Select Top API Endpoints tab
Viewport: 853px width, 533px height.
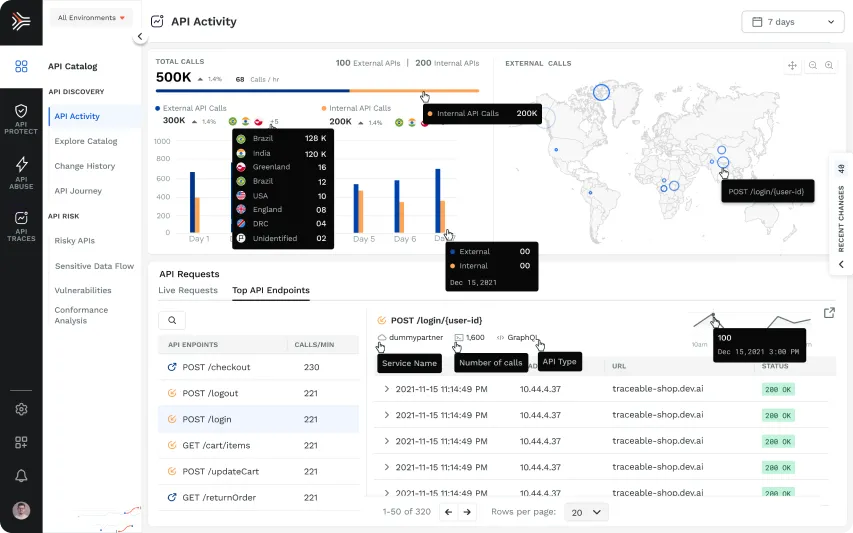[x=271, y=290]
